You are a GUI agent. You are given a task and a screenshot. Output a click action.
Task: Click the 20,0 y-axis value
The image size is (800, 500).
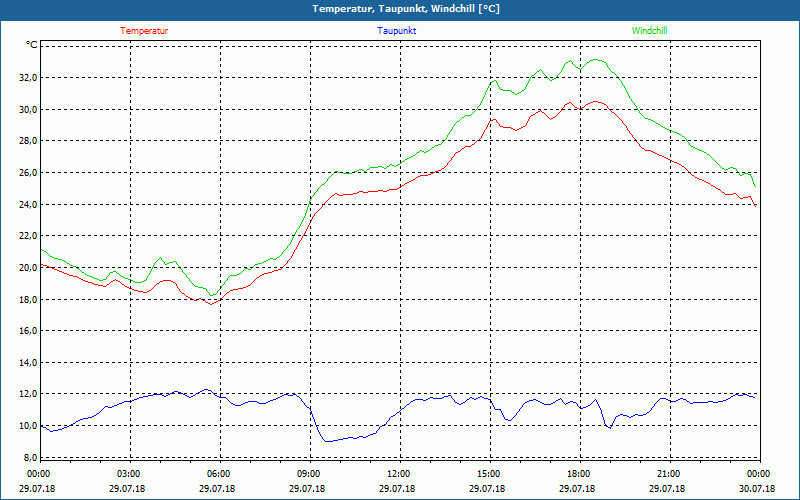(x=28, y=267)
